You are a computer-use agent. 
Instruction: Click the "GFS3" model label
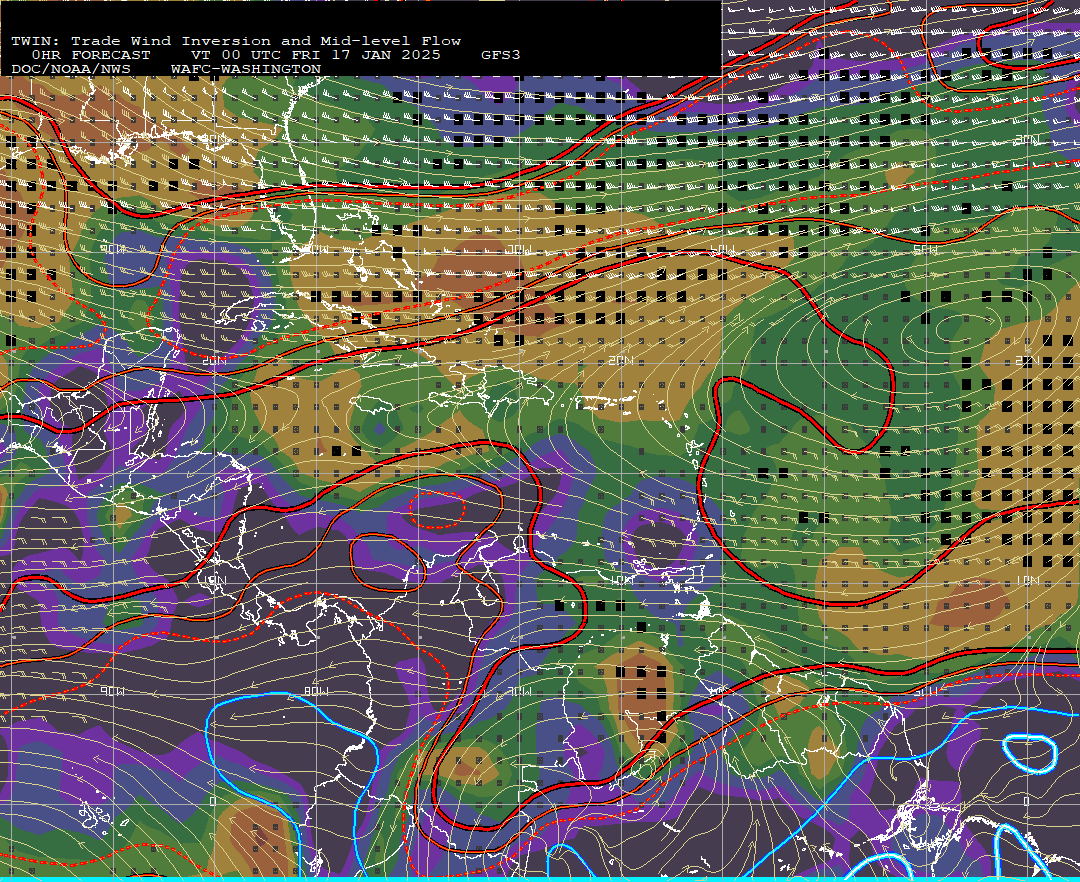(x=501, y=55)
